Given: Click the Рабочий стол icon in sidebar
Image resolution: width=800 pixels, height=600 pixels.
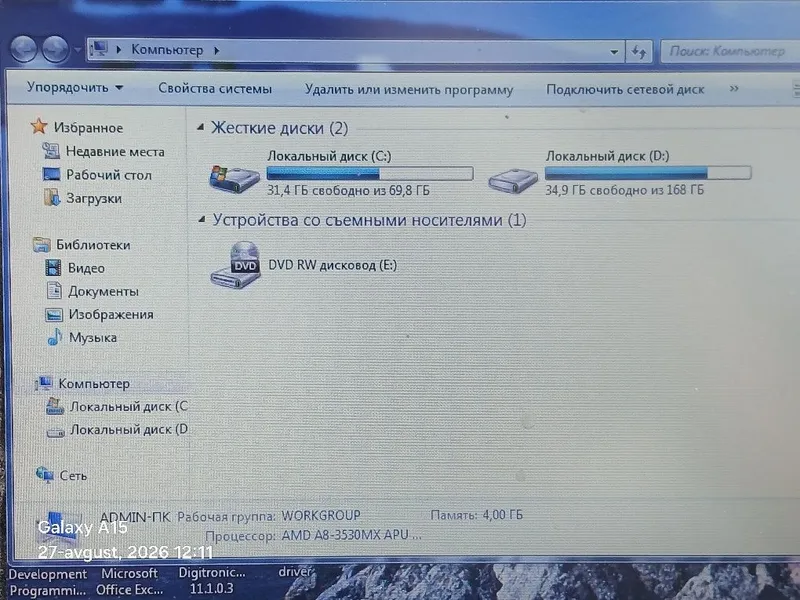Looking at the screenshot, I should [51, 174].
